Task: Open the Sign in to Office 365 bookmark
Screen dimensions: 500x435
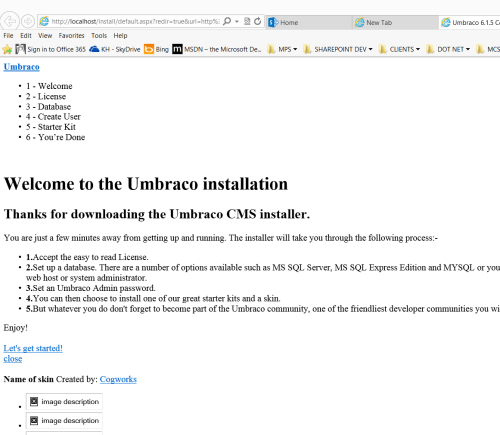Action: point(51,49)
